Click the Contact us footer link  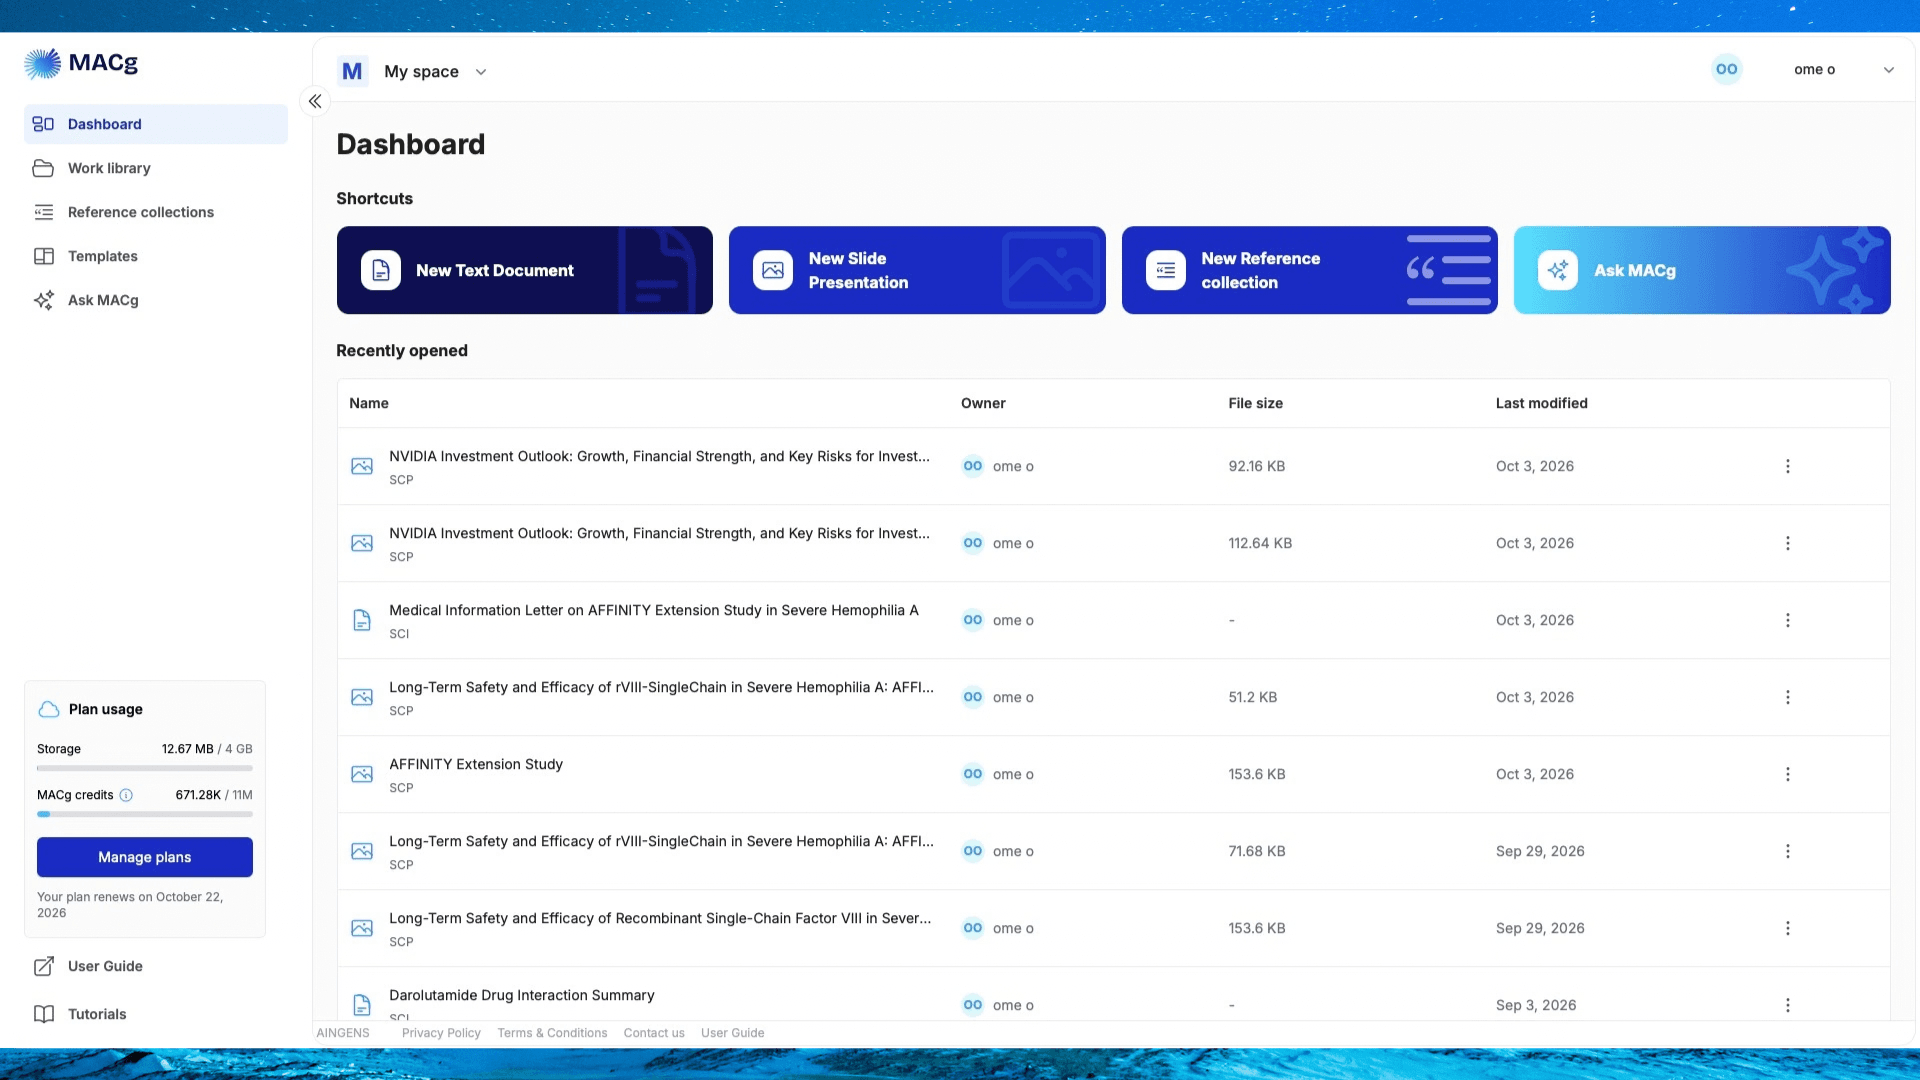click(x=654, y=1033)
